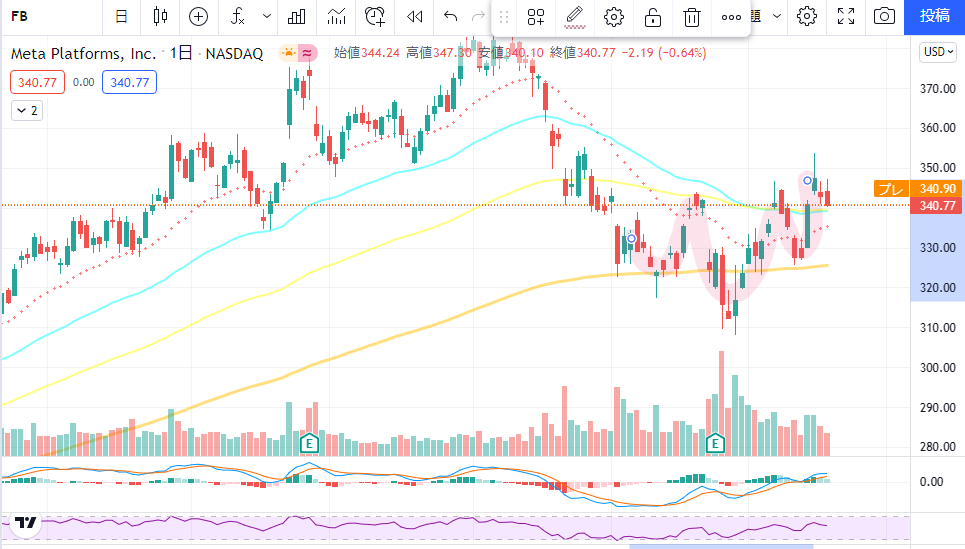Undo the last chart action
Image resolution: width=965 pixels, height=549 pixels.
point(450,17)
